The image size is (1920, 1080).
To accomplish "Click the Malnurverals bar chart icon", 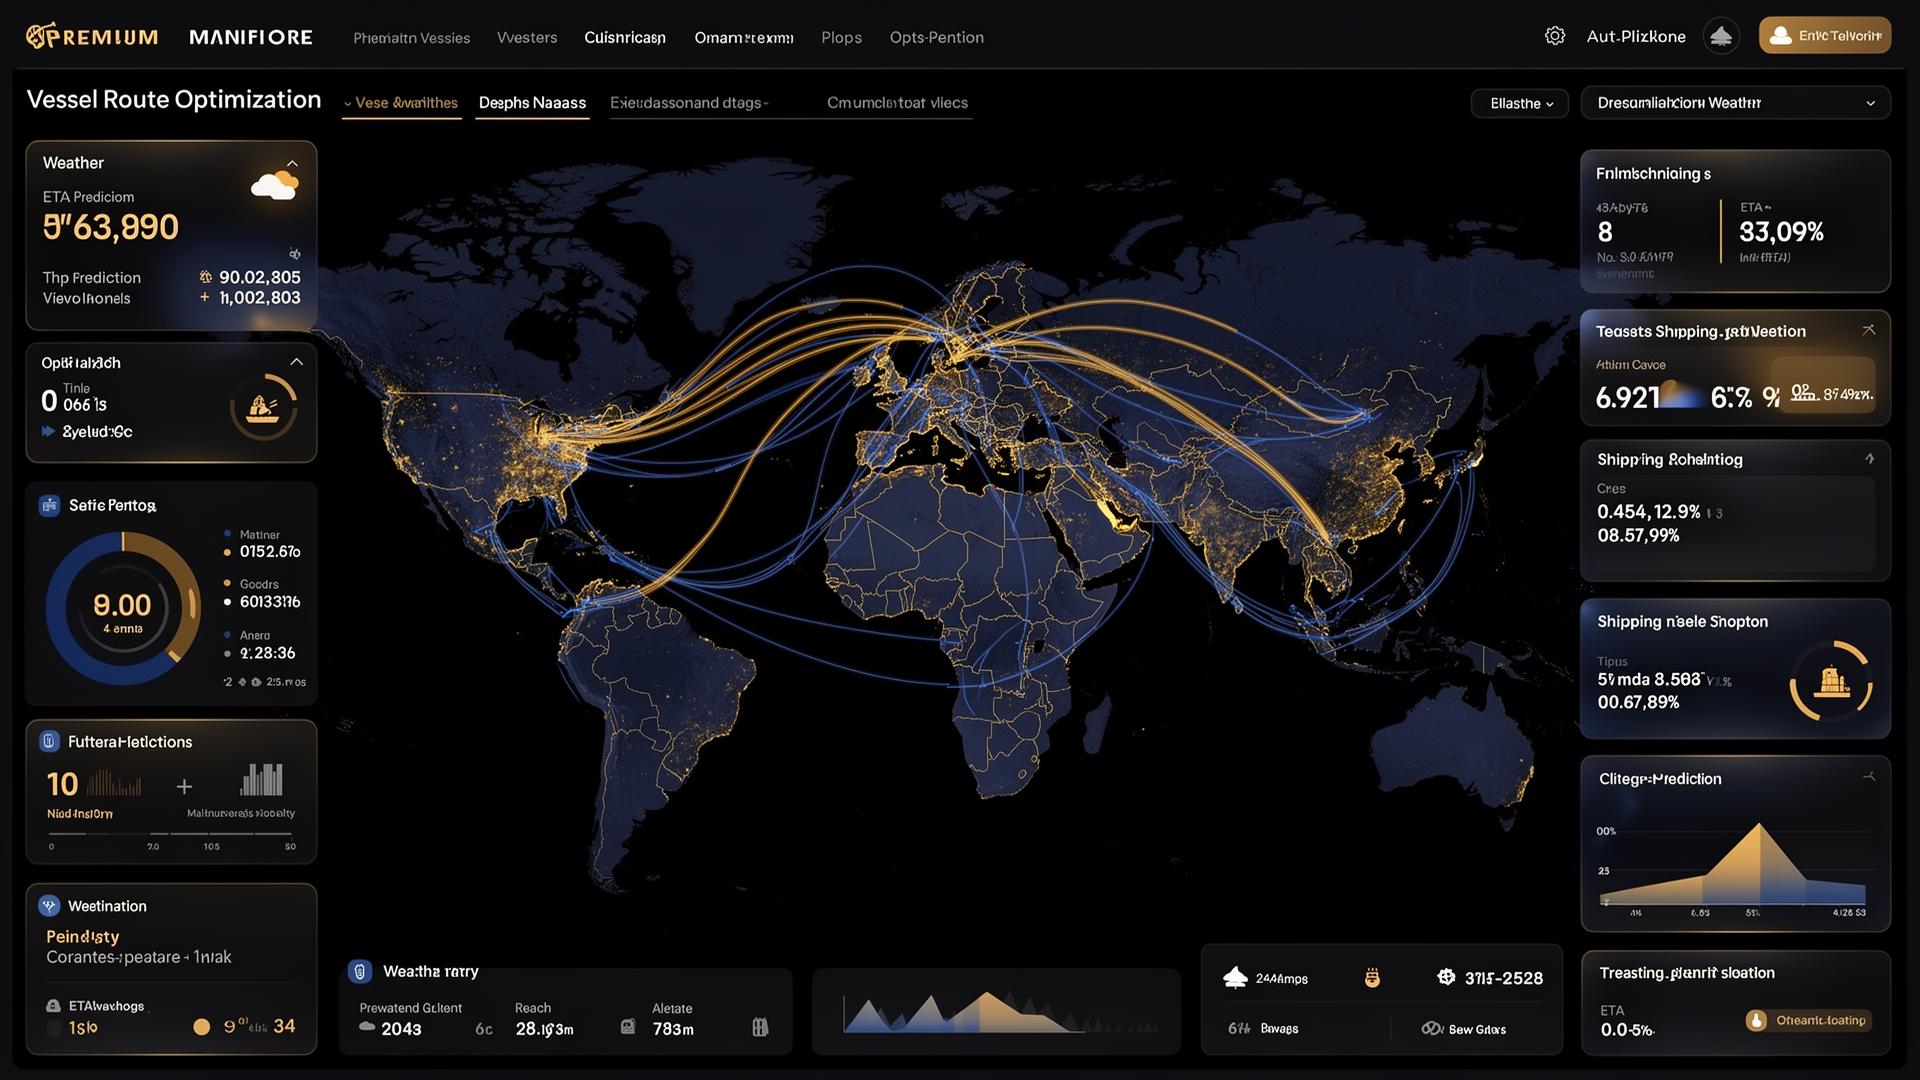I will tap(262, 779).
